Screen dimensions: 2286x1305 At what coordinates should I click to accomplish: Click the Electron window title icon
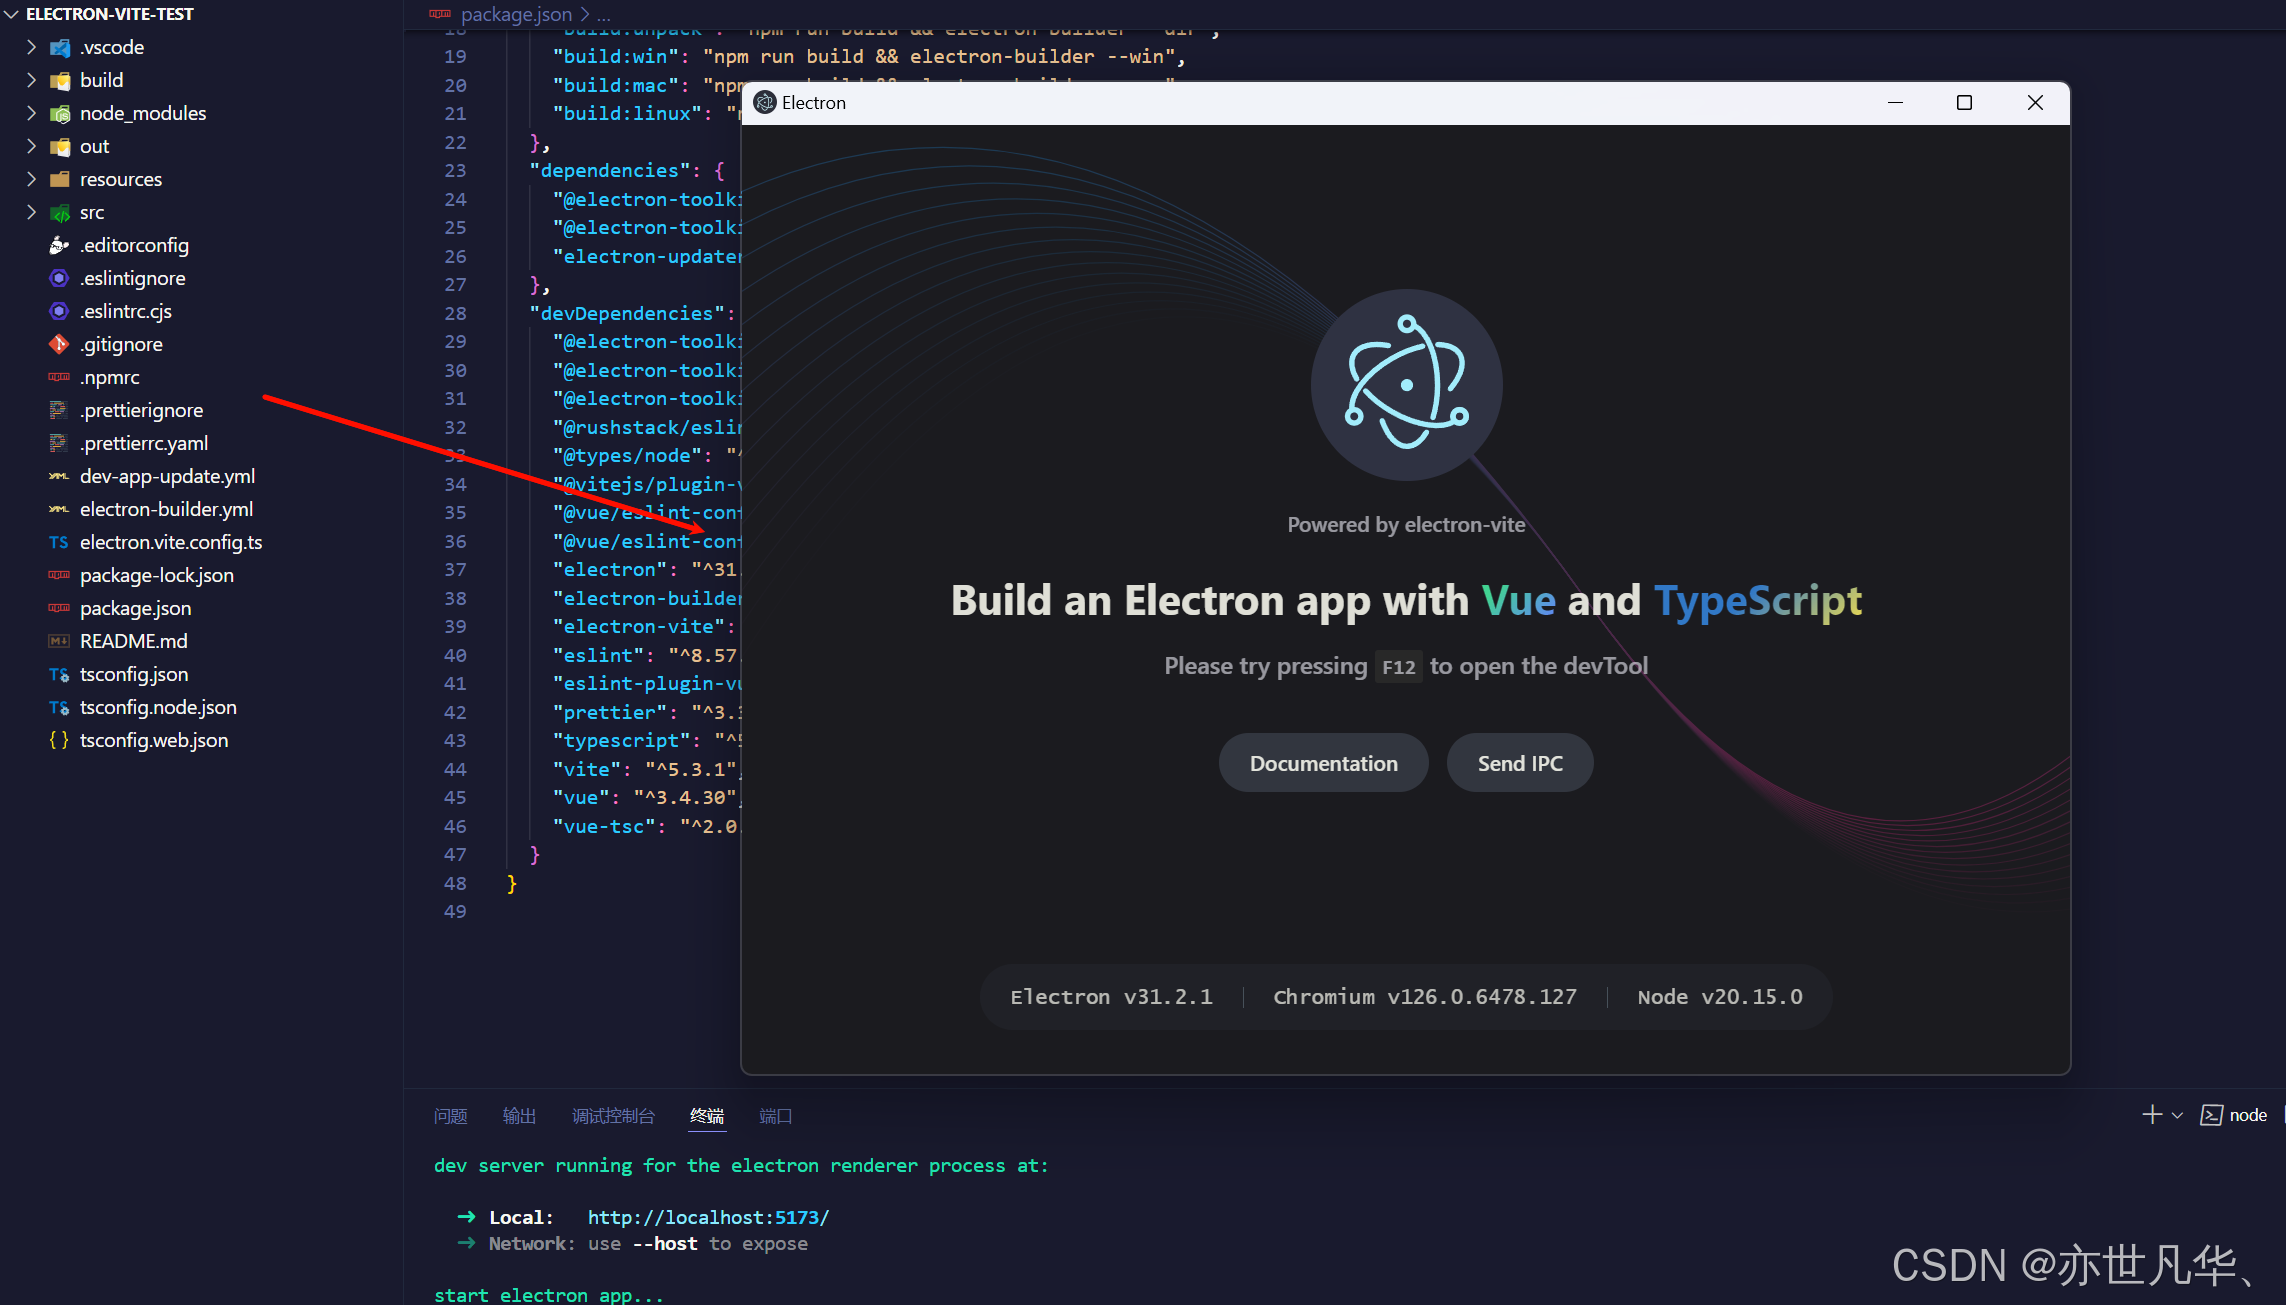(765, 103)
